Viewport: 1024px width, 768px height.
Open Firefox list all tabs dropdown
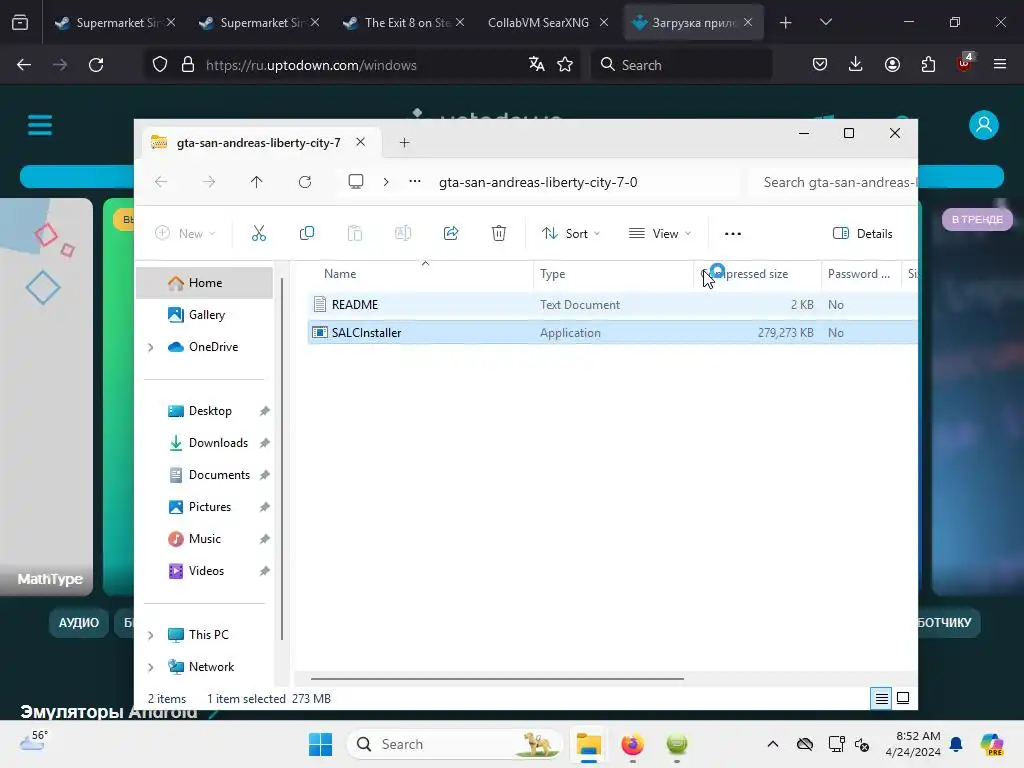(826, 22)
